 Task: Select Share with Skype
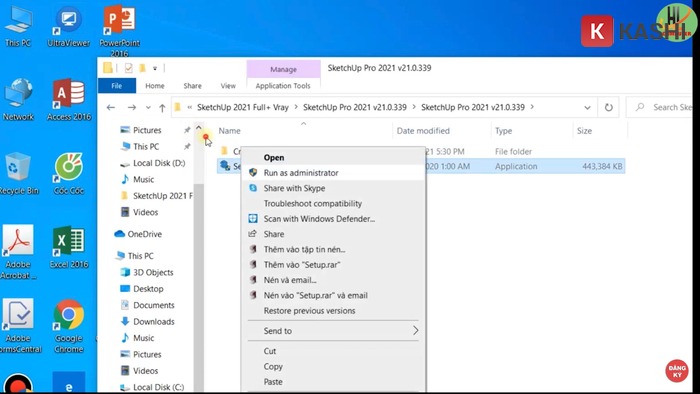[333, 188]
